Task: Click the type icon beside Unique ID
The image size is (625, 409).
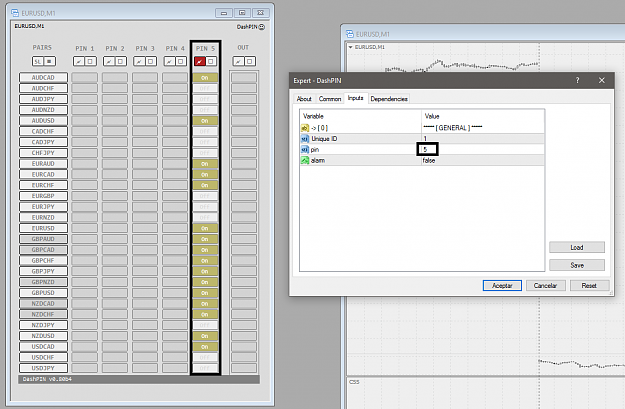Action: point(305,139)
